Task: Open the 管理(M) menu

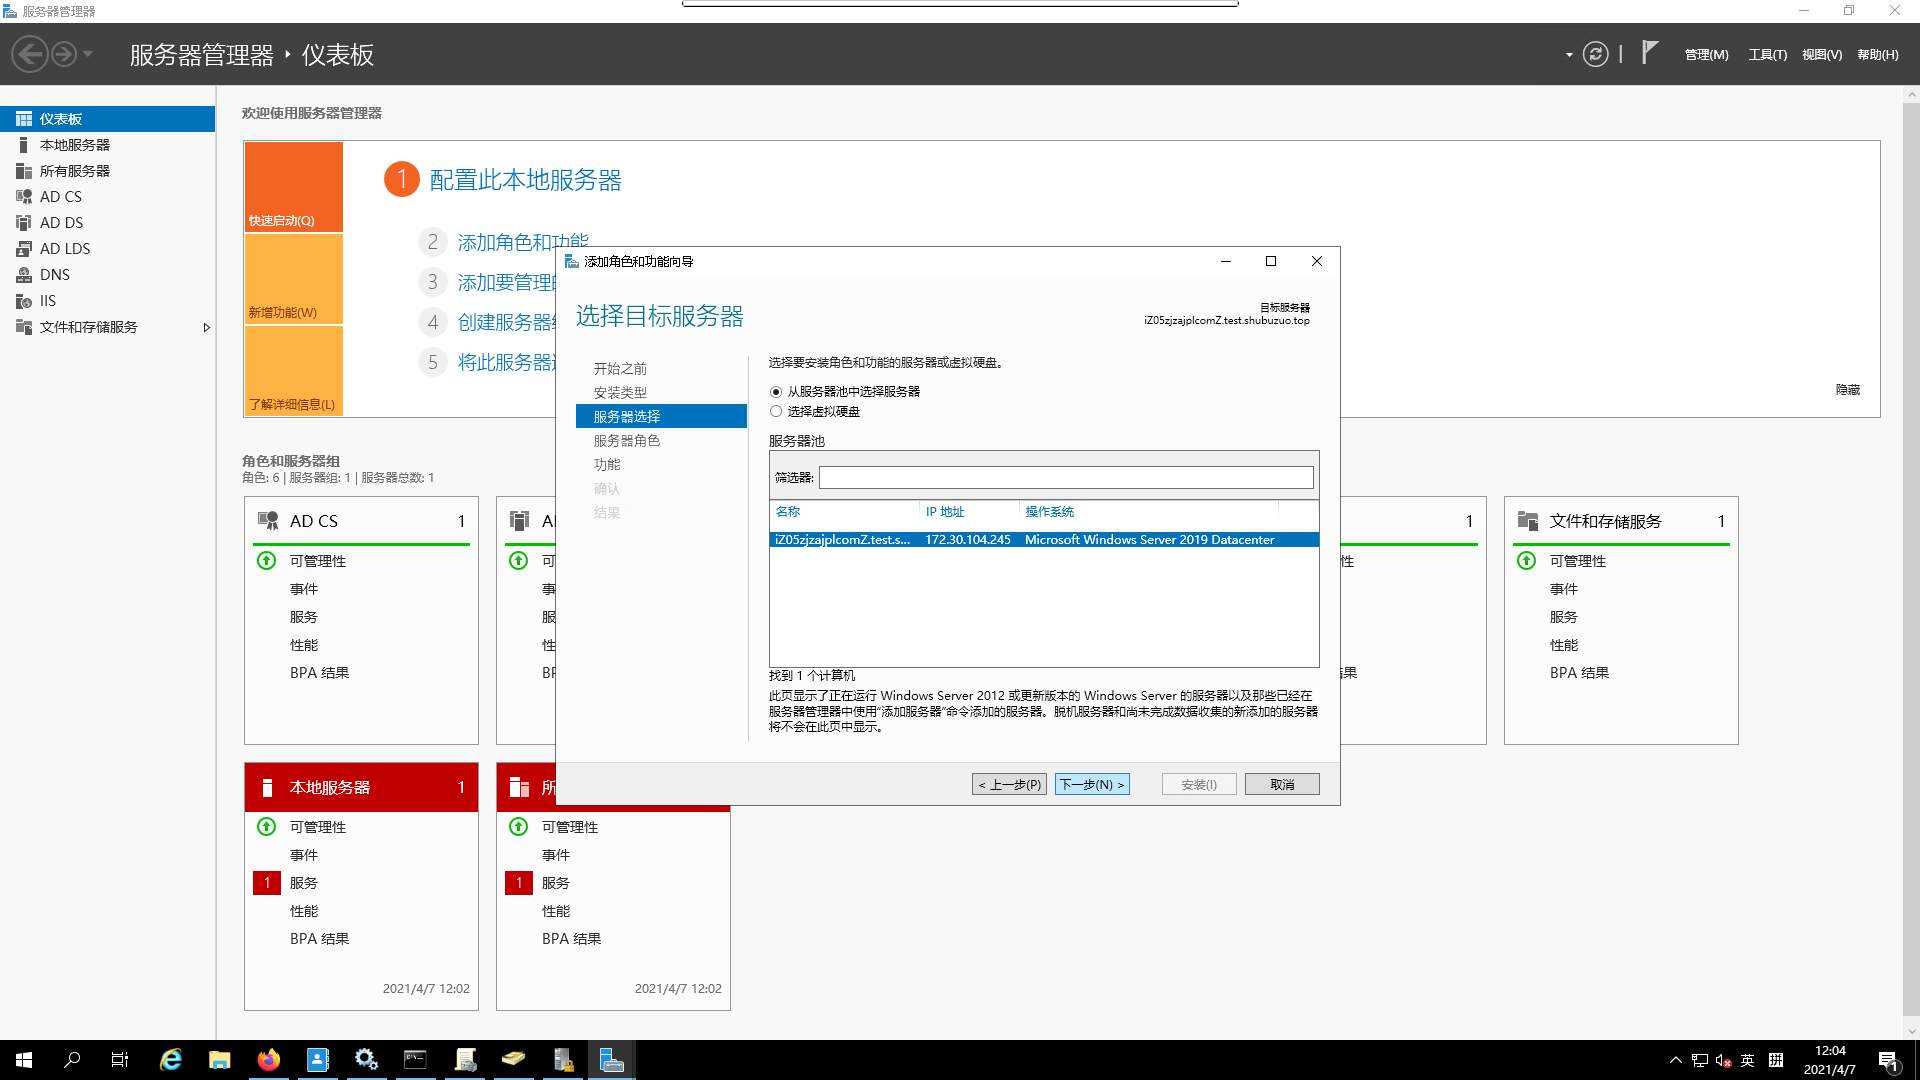Action: 1706,55
